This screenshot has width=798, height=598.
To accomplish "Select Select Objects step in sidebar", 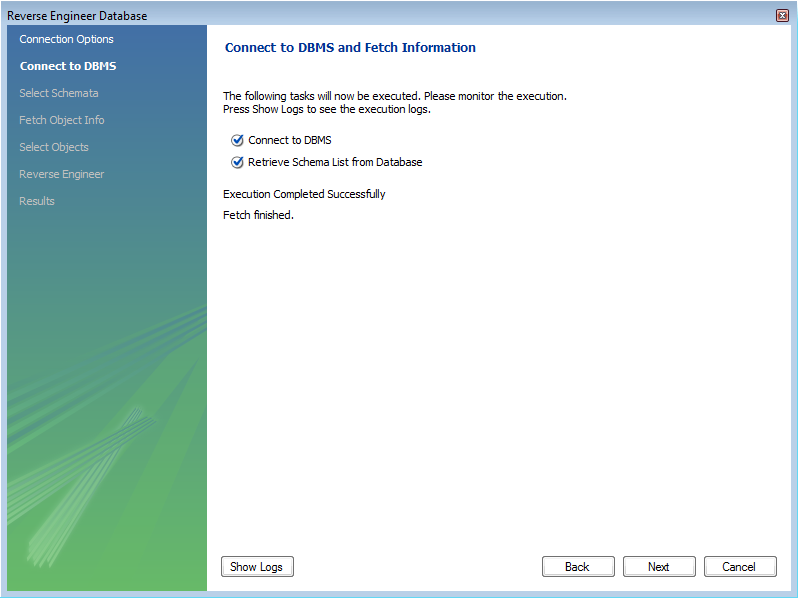I will coord(53,147).
